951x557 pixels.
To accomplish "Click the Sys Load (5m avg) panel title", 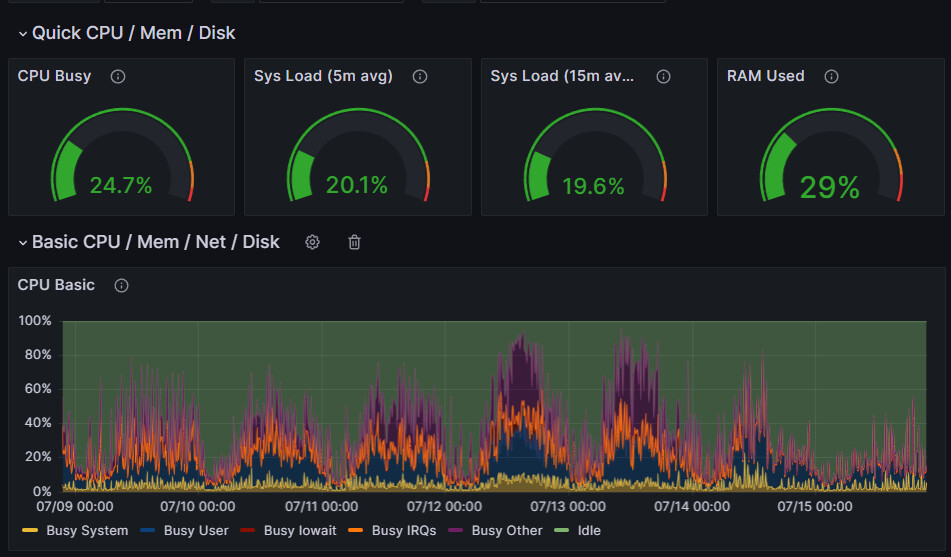I will pos(323,76).
